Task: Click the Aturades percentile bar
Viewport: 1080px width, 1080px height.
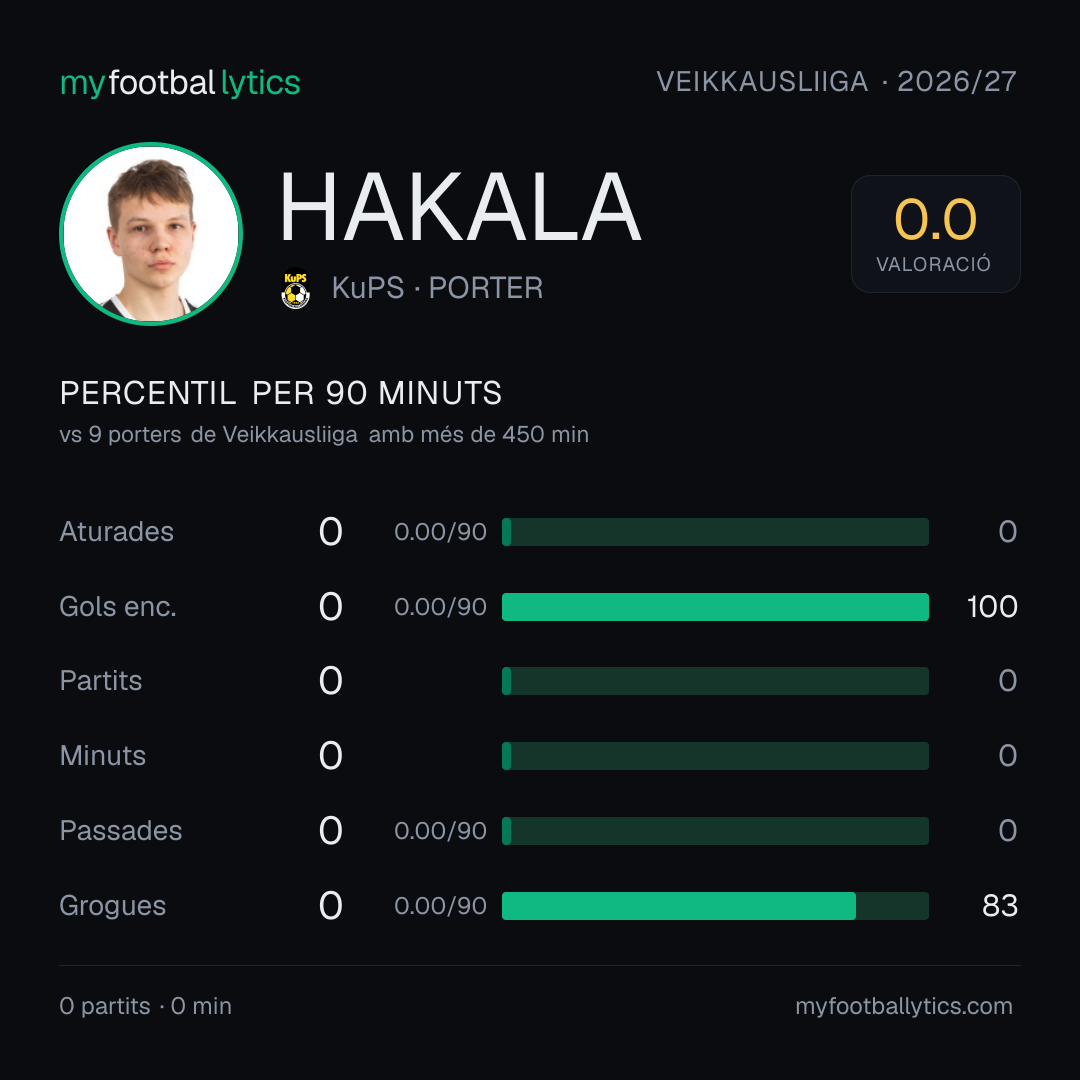Action: (x=715, y=532)
